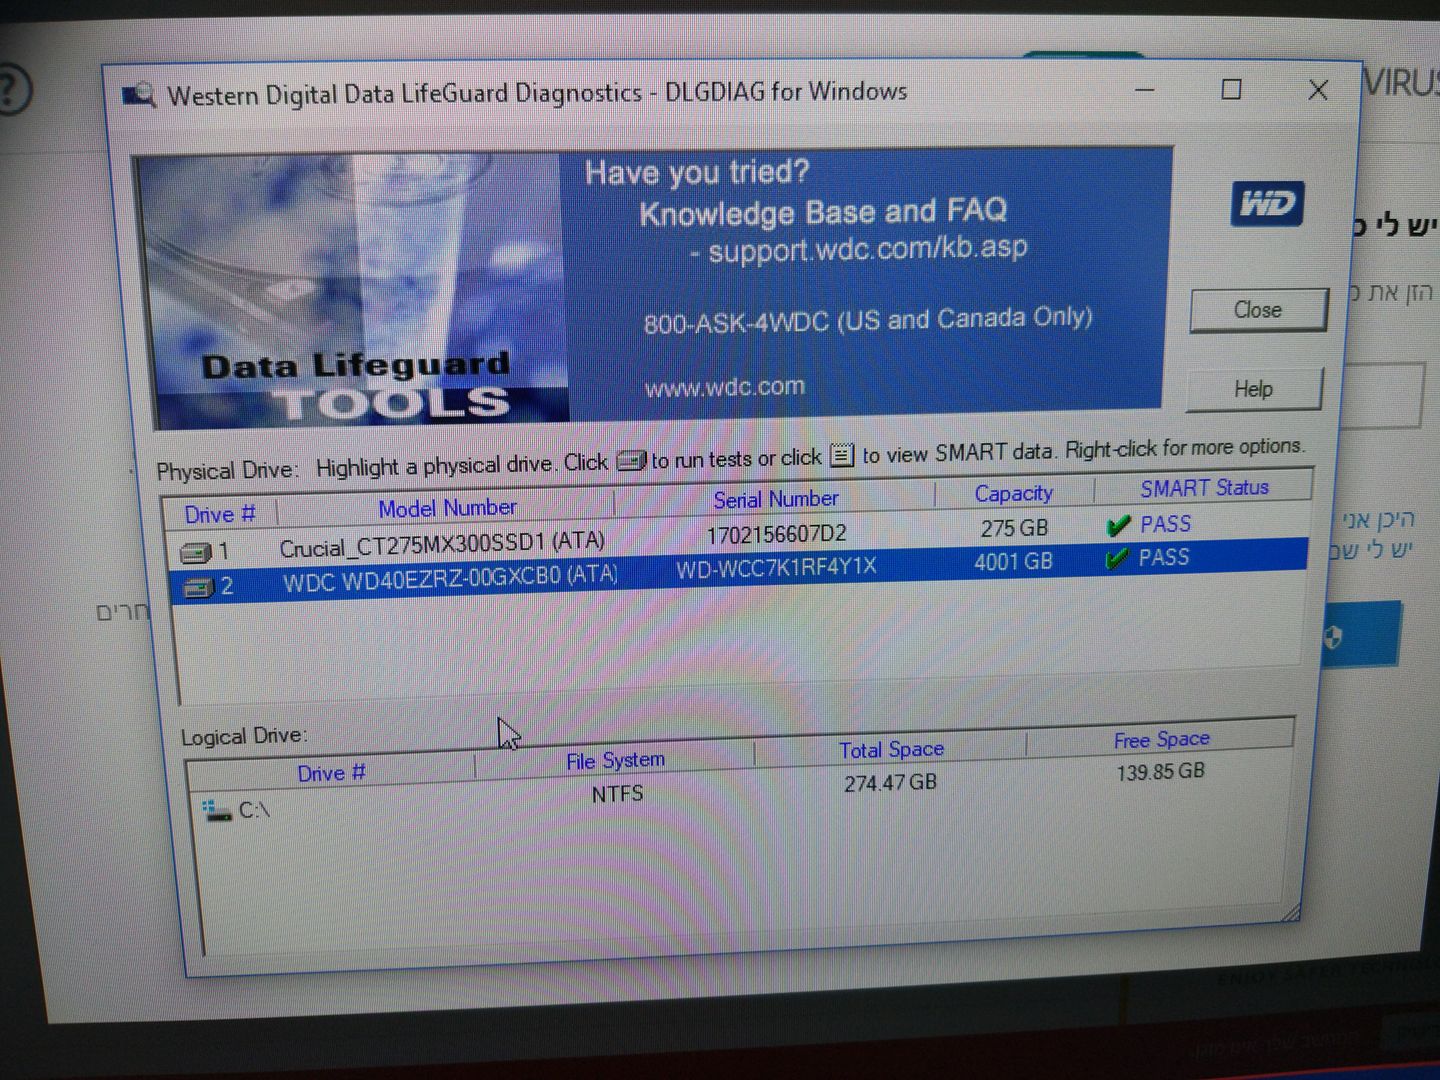Select model WDC WD40EZRZ-00GXCB0 (ATA)

pyautogui.click(x=450, y=578)
